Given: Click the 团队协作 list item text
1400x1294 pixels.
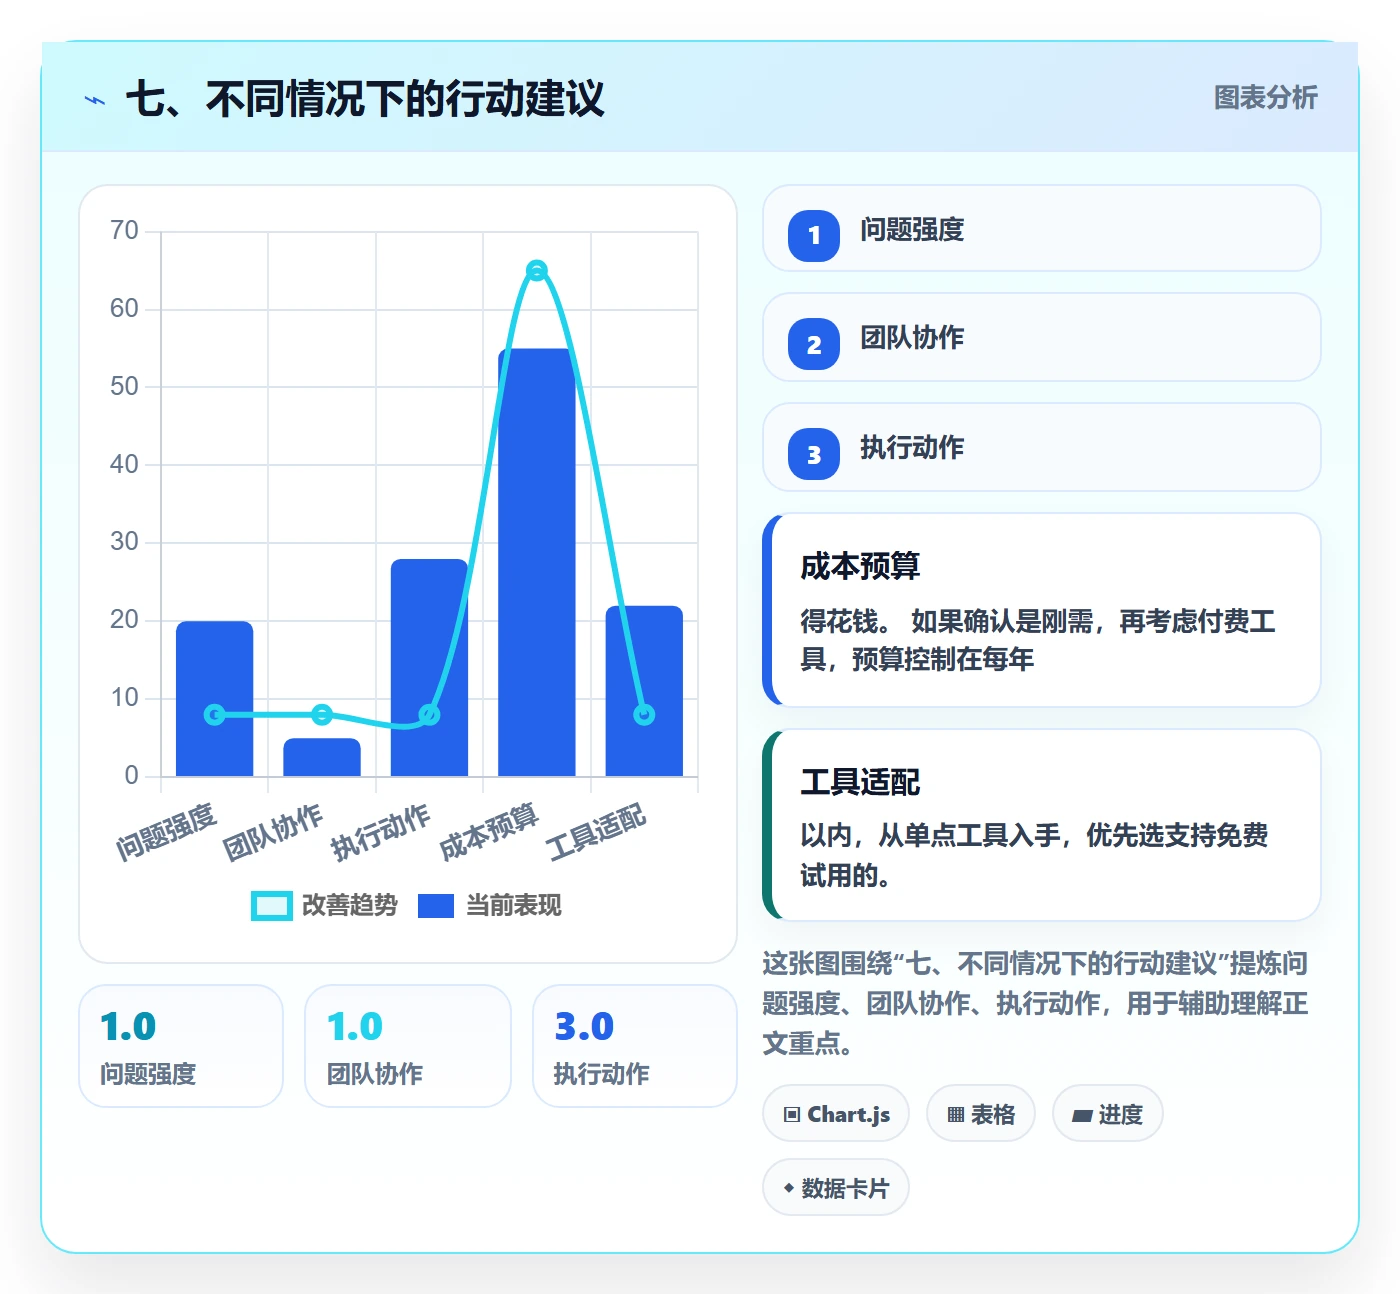Looking at the screenshot, I should 912,338.
